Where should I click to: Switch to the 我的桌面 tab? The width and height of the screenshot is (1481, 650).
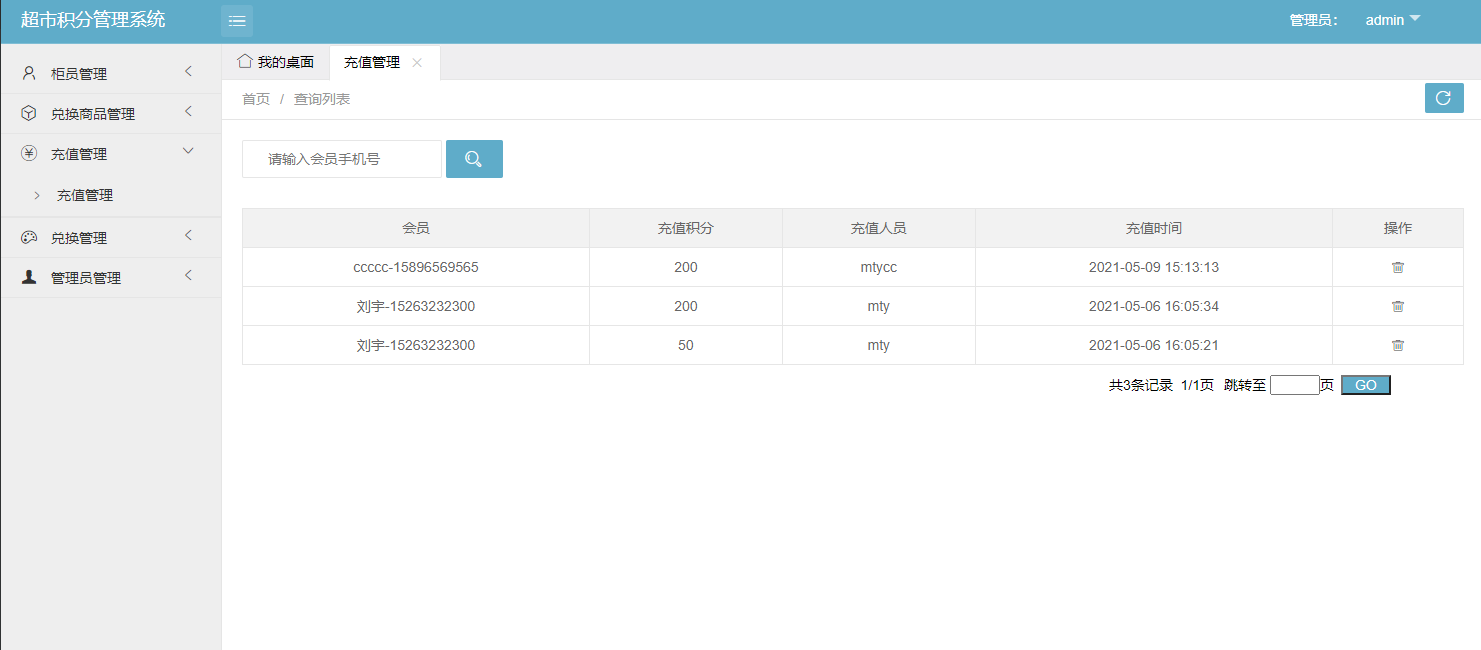pos(276,62)
